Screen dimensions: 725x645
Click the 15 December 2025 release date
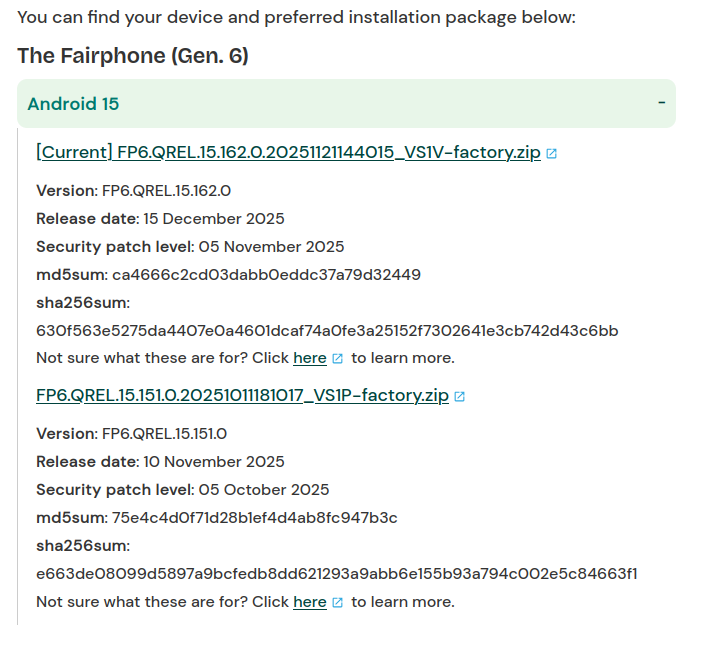tap(213, 218)
